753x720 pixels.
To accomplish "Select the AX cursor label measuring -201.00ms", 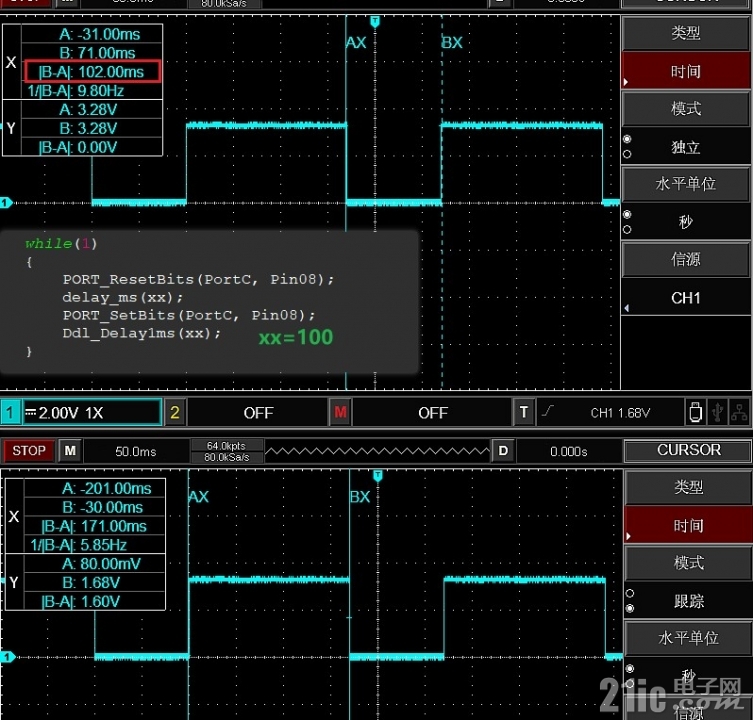I will pyautogui.click(x=199, y=497).
